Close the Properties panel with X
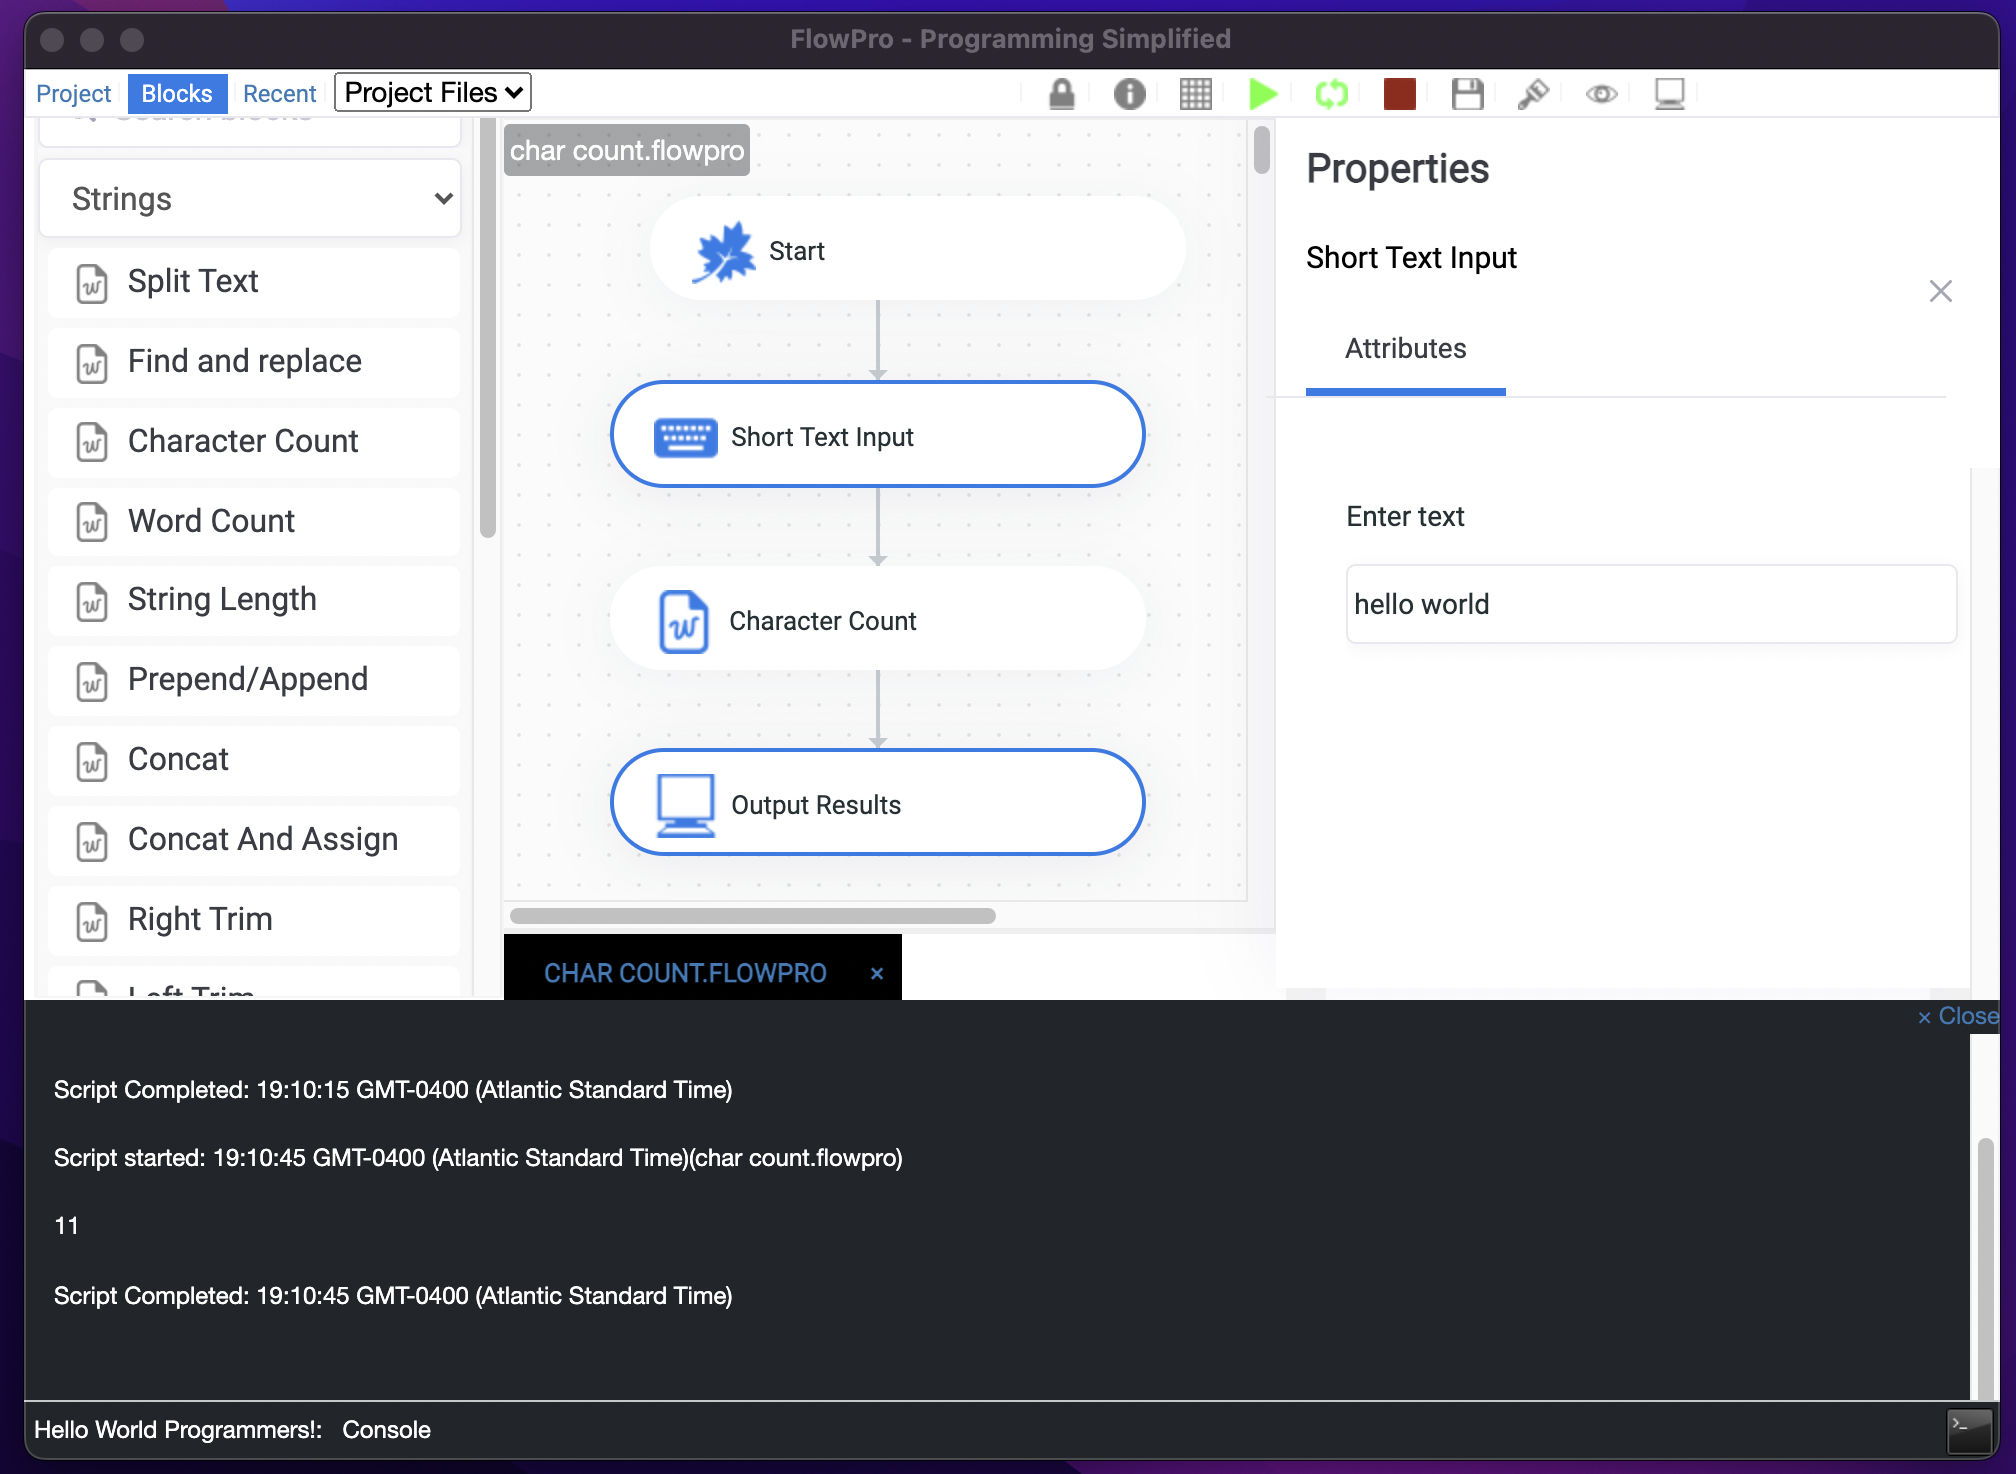Image resolution: width=2016 pixels, height=1474 pixels. tap(1940, 291)
